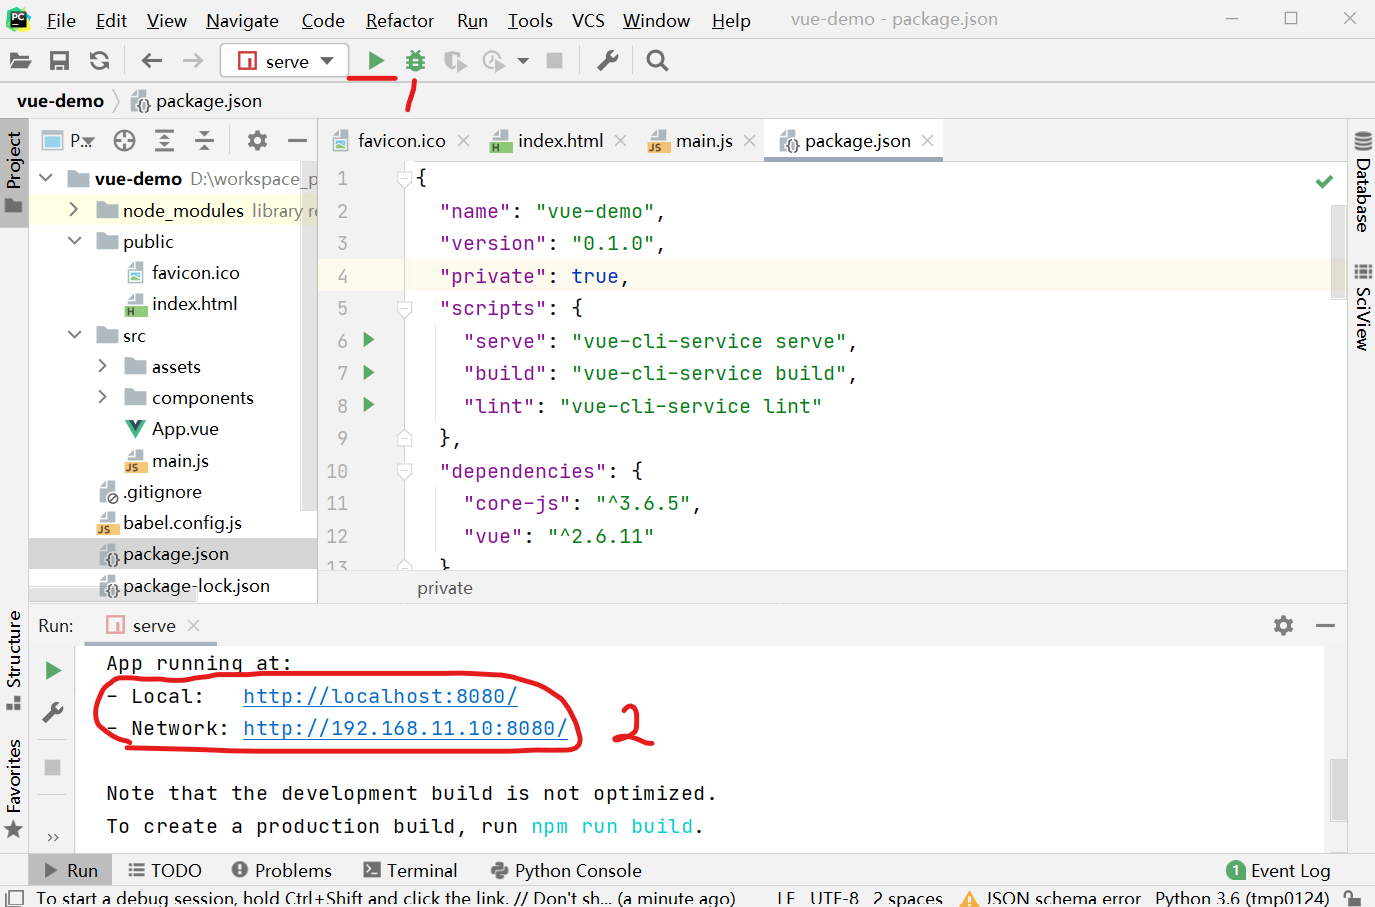This screenshot has height=907, width=1375.
Task: Click the green inspection checkmark
Action: (x=1324, y=181)
